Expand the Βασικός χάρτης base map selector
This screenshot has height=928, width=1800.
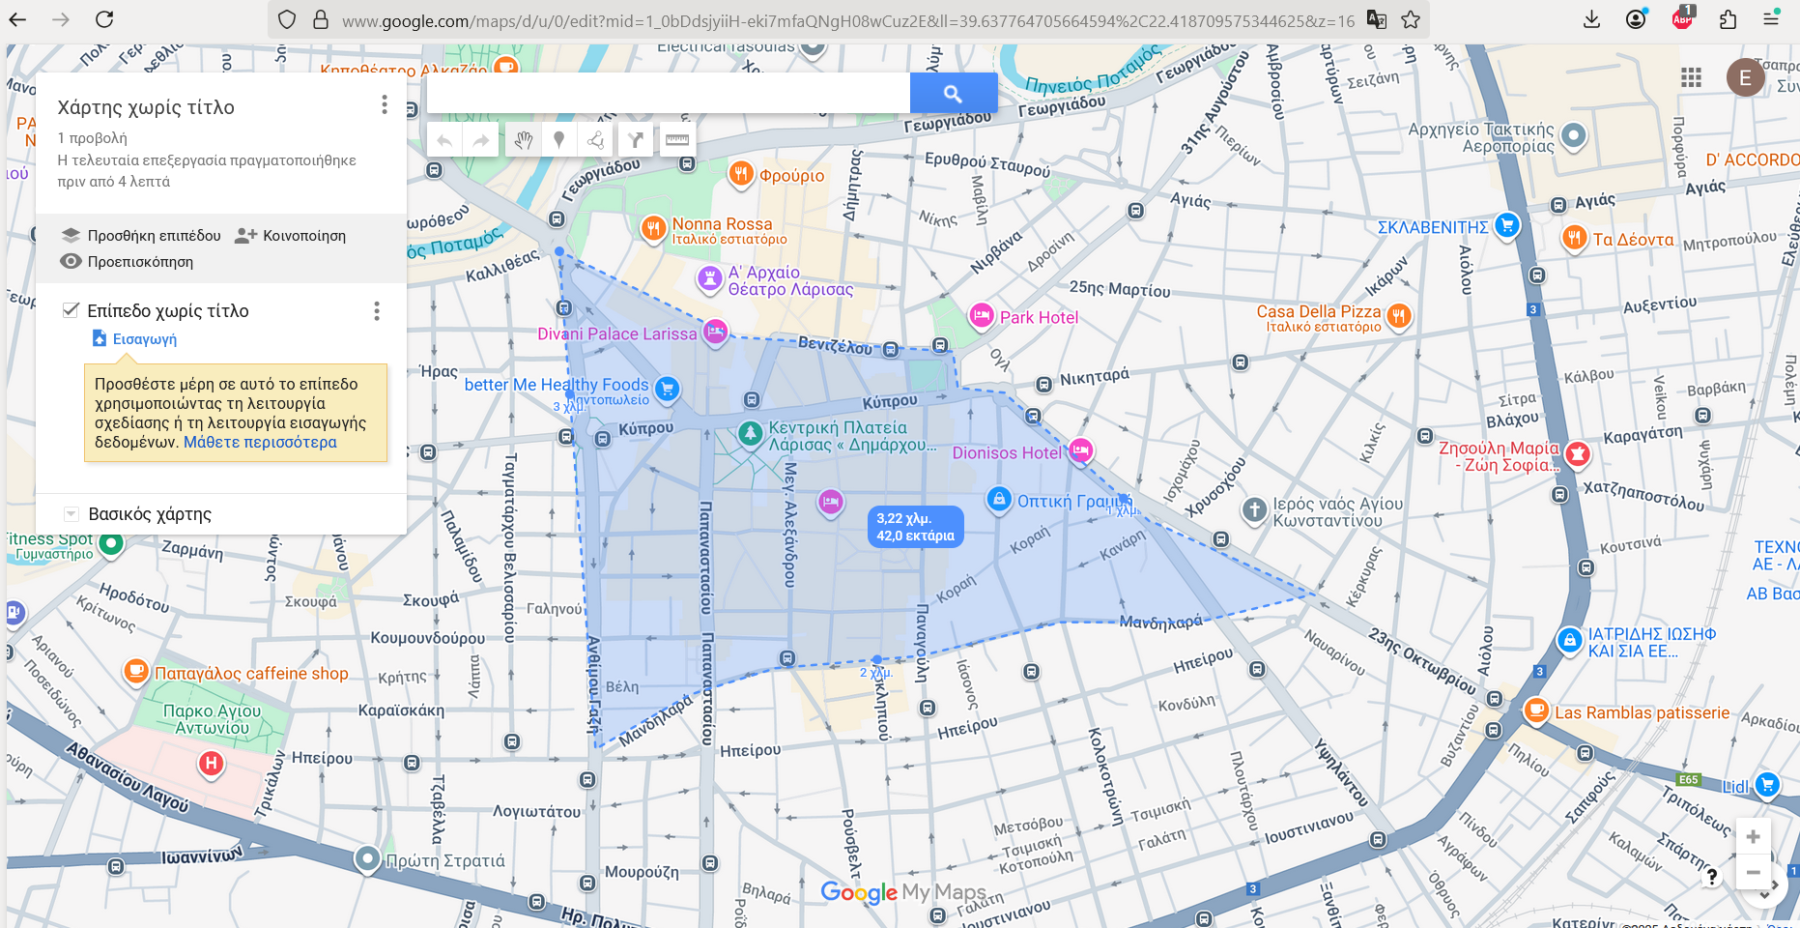pyautogui.click(x=71, y=514)
